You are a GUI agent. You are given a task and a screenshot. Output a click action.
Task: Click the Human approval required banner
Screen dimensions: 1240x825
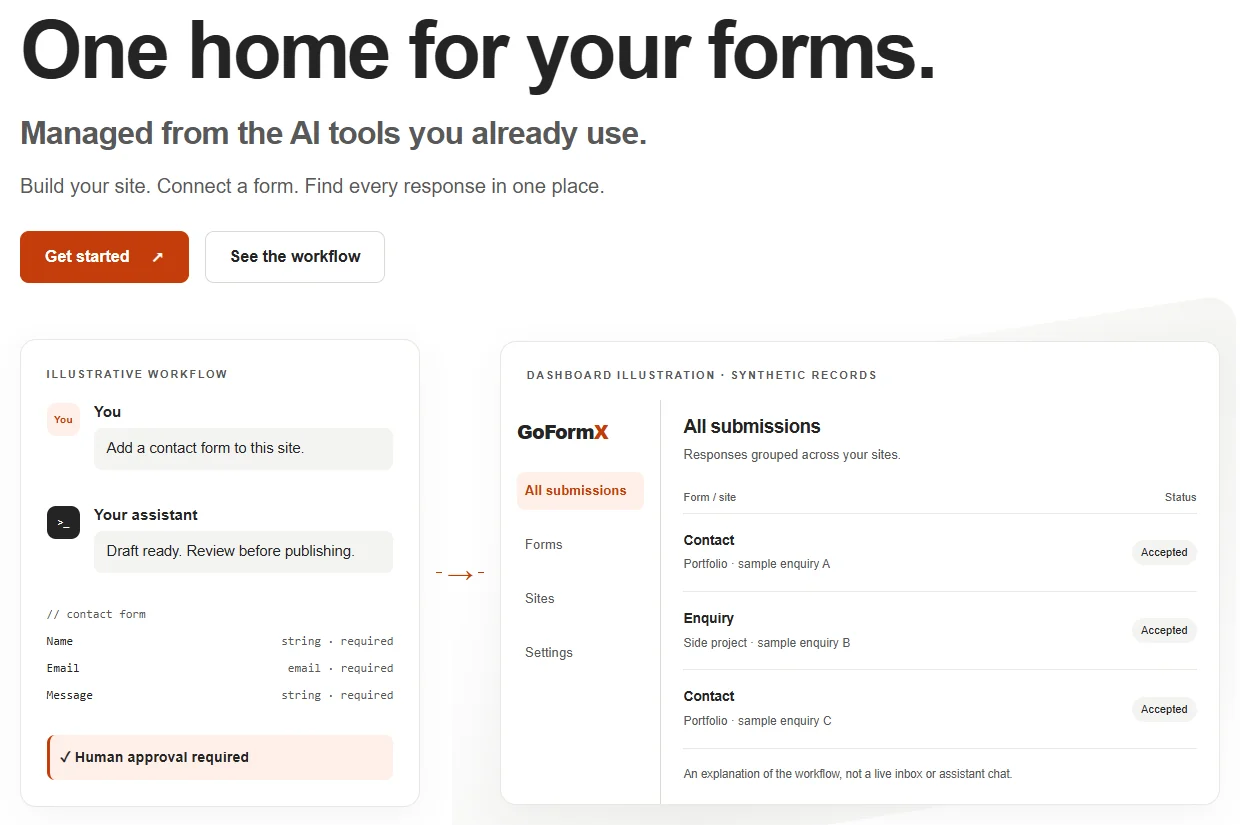coord(220,758)
